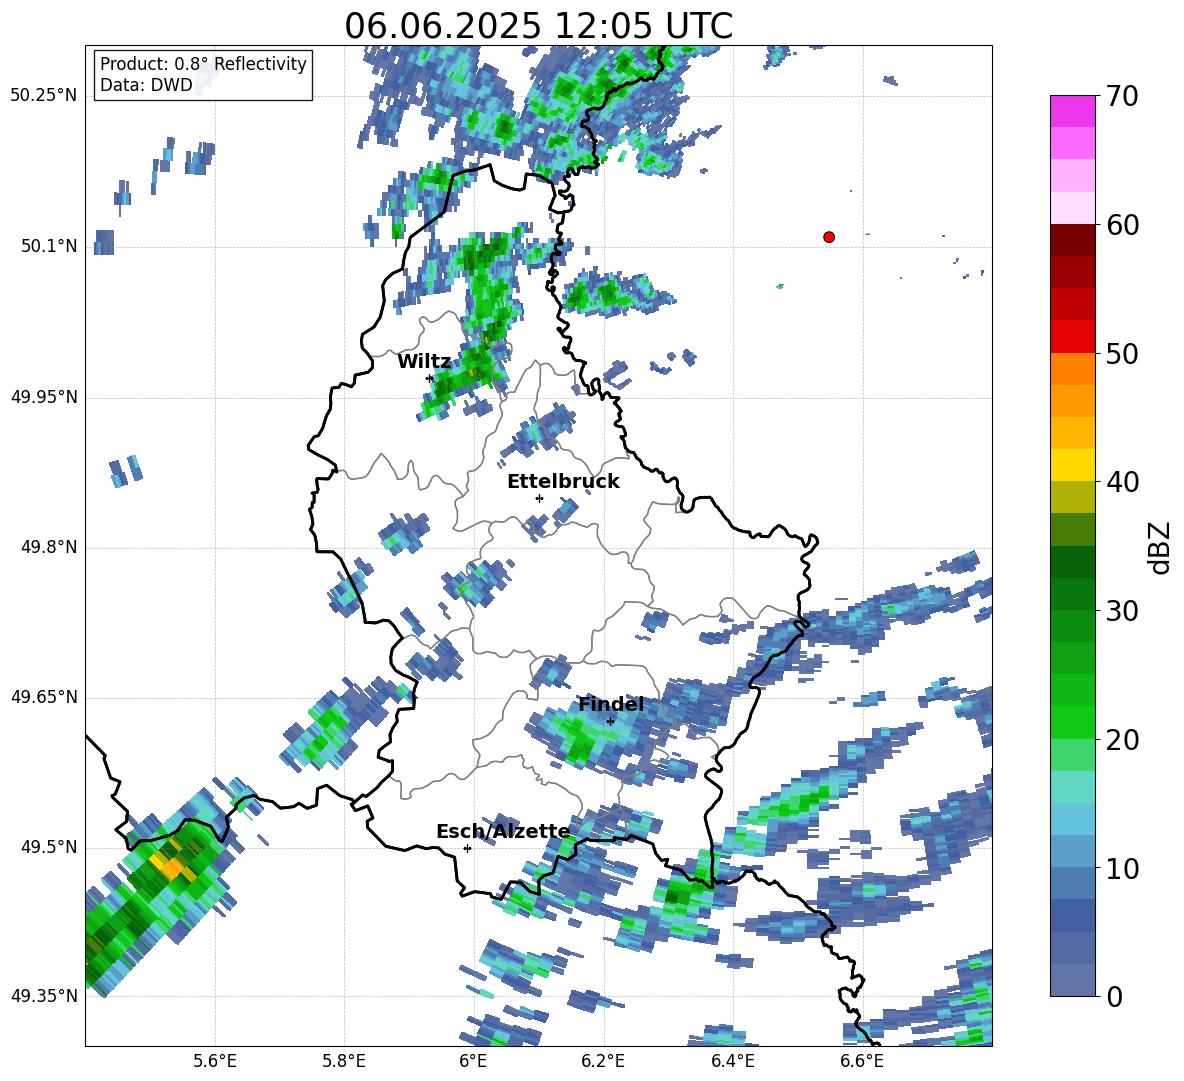Screen dimensions: 1184x1081
Task: Click the Esch/Alzette station cross marker
Action: tap(467, 848)
